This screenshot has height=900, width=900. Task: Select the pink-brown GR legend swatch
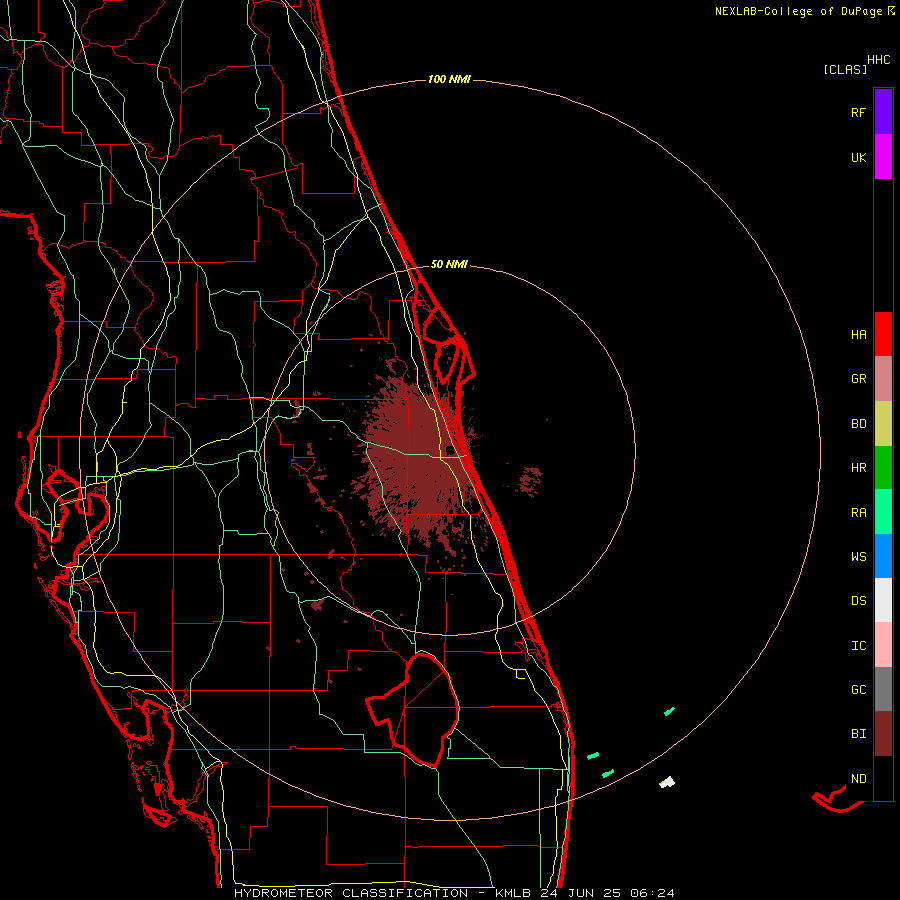[883, 379]
